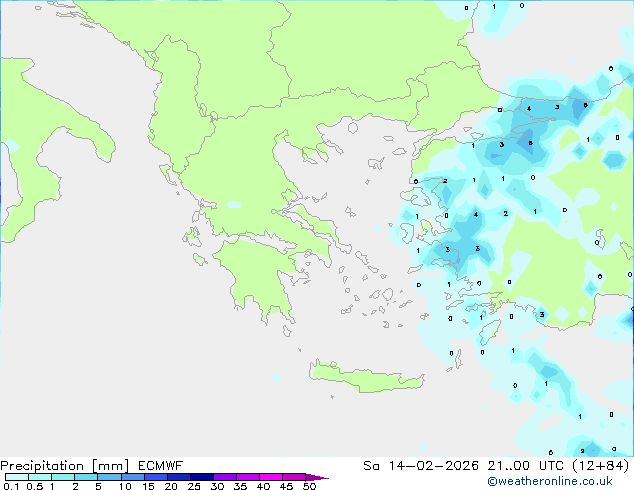Click the "Precipitation" title text

pyautogui.click(x=42, y=466)
